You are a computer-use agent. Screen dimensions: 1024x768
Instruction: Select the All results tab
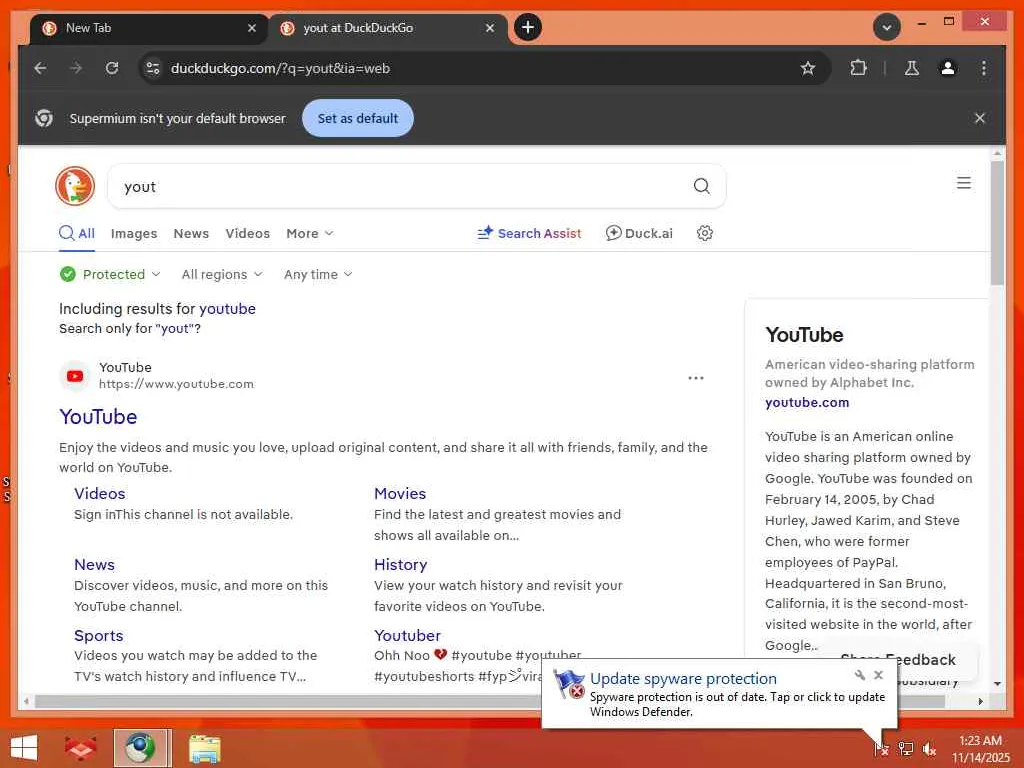[77, 233]
